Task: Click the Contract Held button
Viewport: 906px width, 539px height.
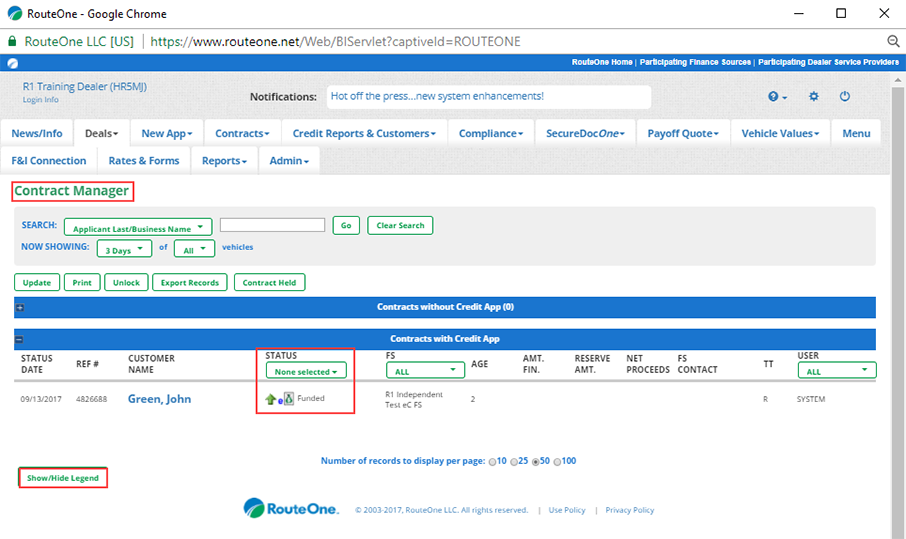Action: 269,282
